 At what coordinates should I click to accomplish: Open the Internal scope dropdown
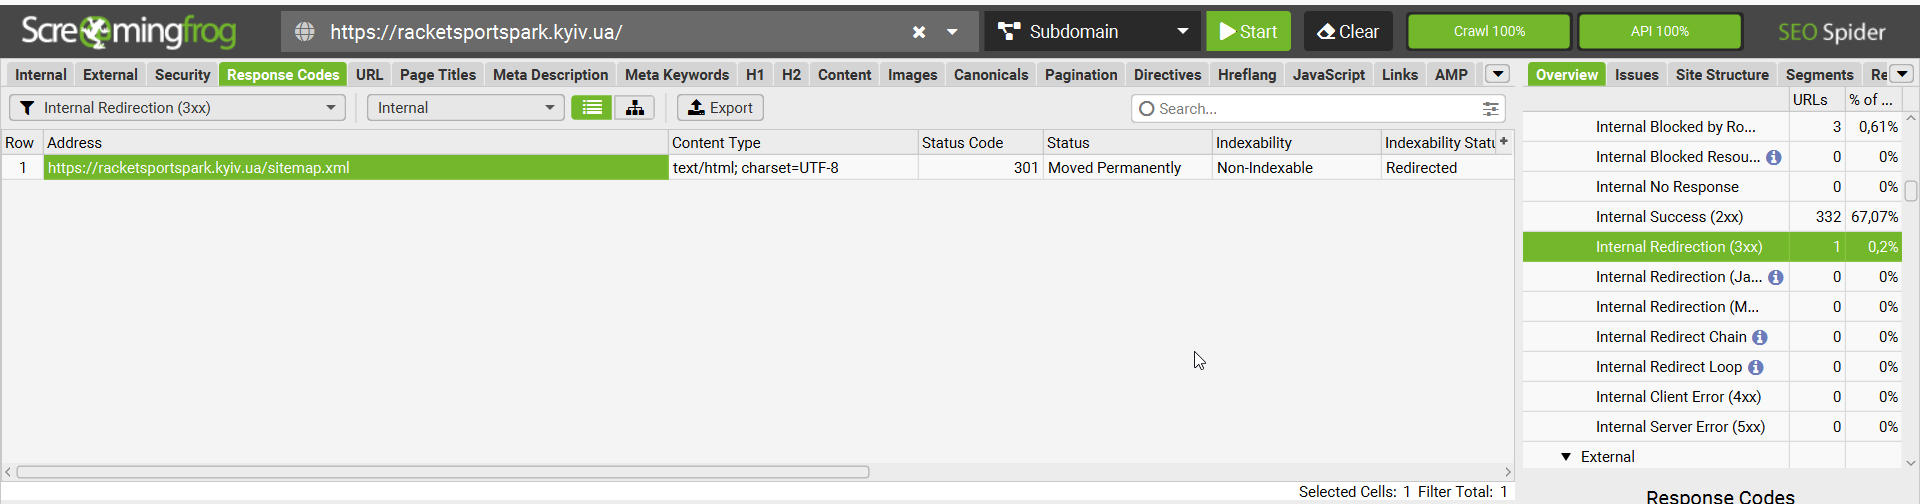(x=465, y=108)
